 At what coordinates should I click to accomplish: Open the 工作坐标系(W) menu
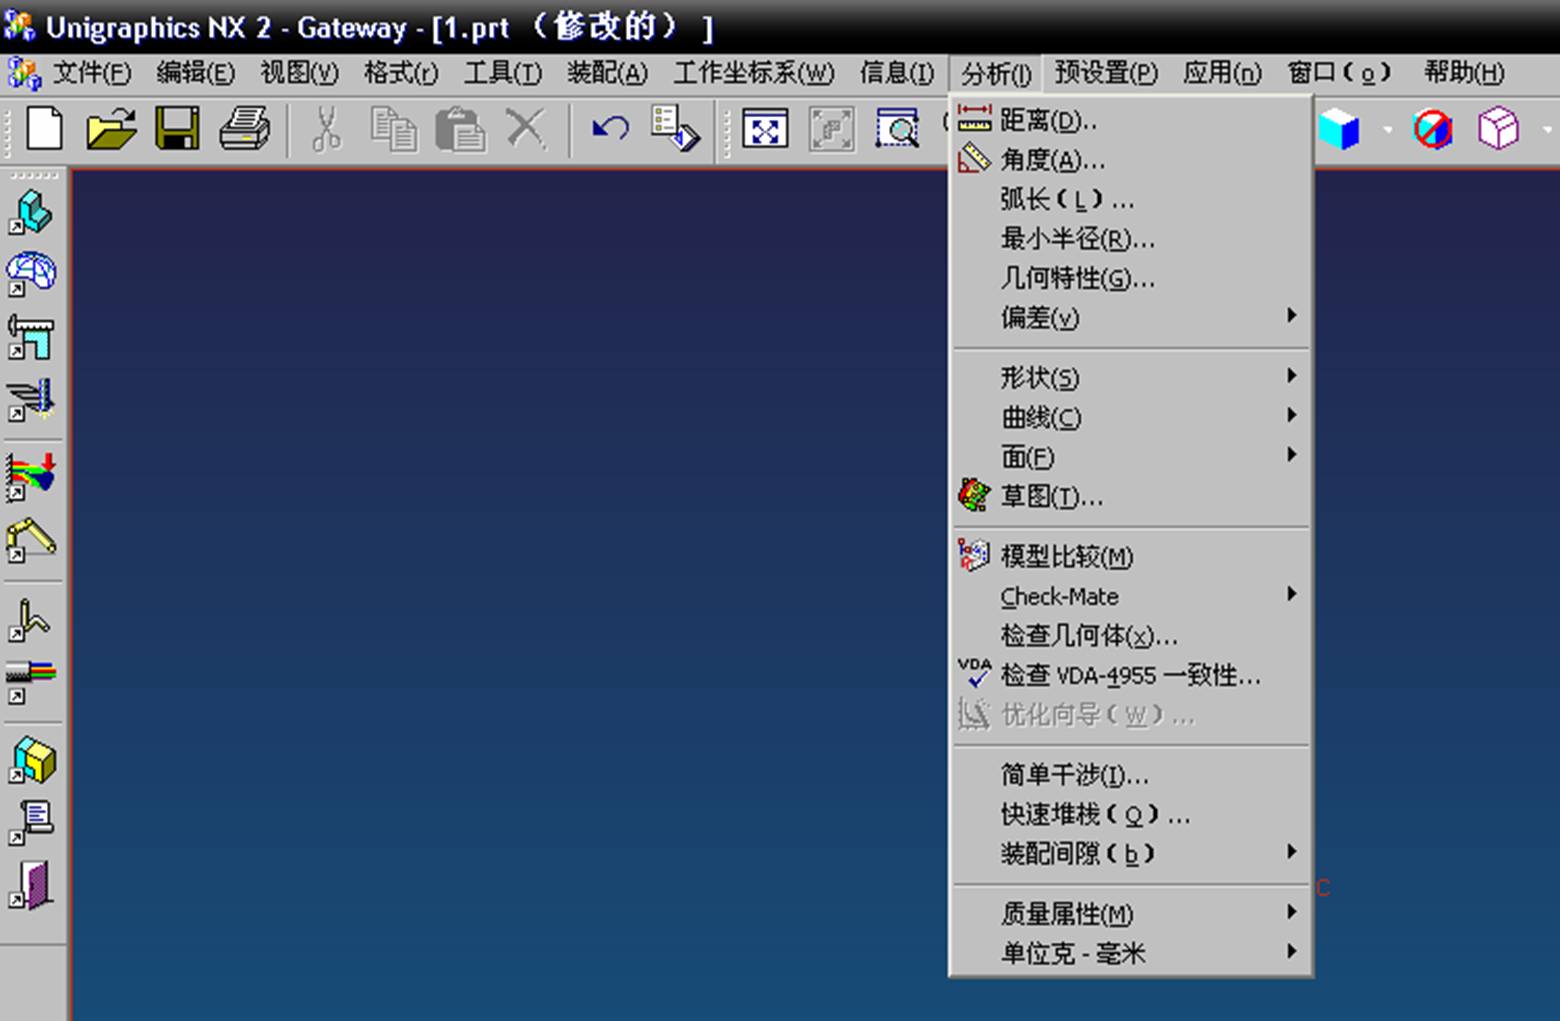click(753, 73)
